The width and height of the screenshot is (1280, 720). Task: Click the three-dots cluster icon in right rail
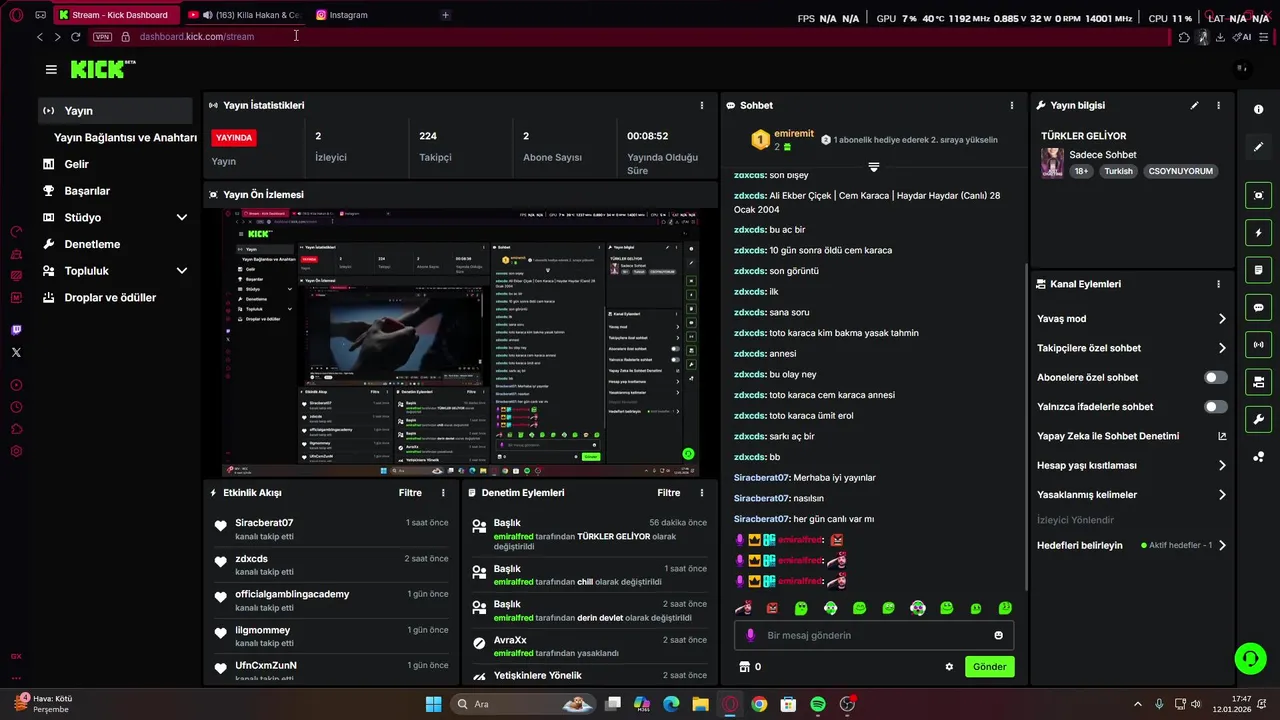coord(1259,457)
